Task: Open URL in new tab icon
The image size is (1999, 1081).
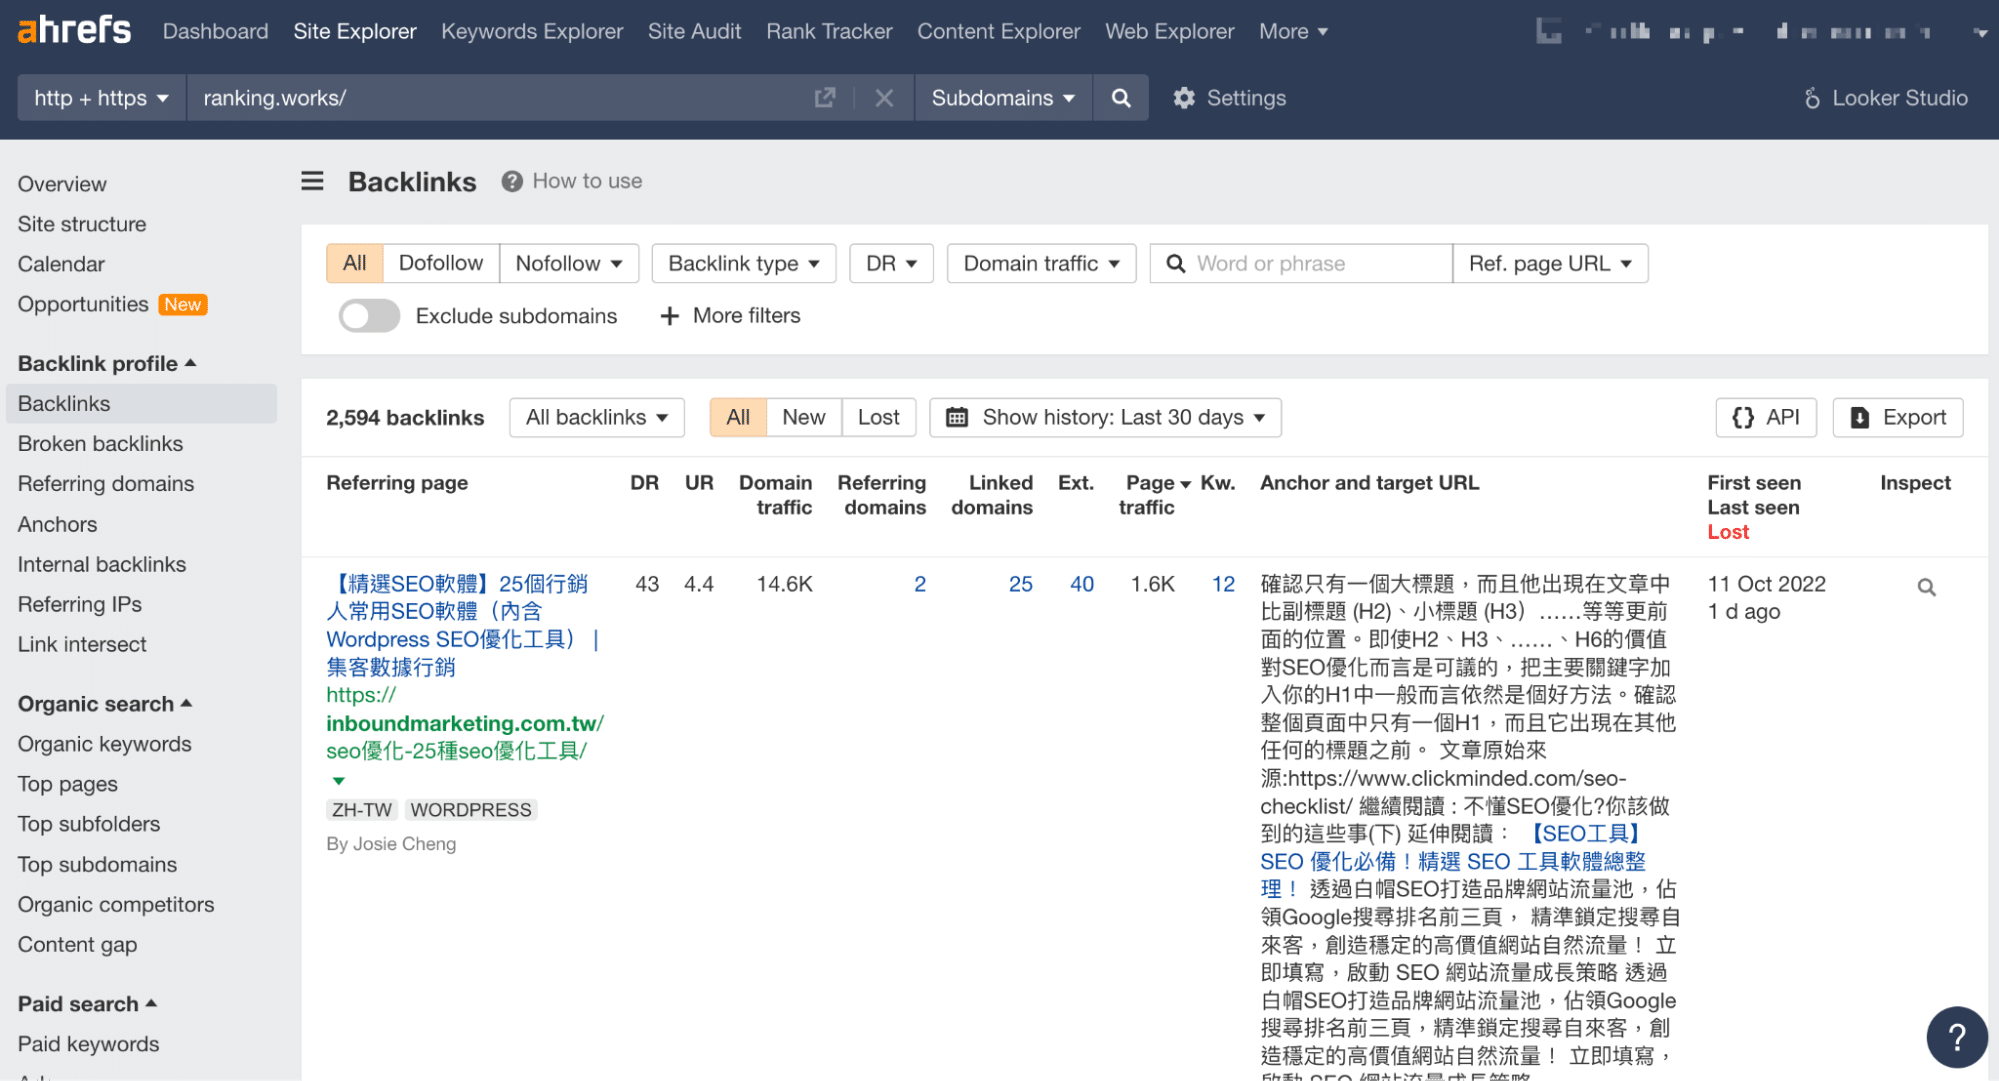Action: point(824,98)
